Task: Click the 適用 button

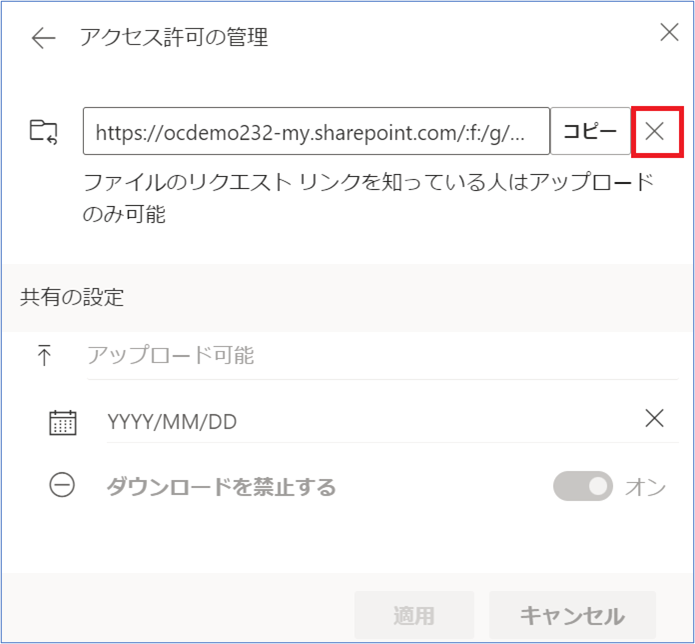Action: click(x=414, y=615)
